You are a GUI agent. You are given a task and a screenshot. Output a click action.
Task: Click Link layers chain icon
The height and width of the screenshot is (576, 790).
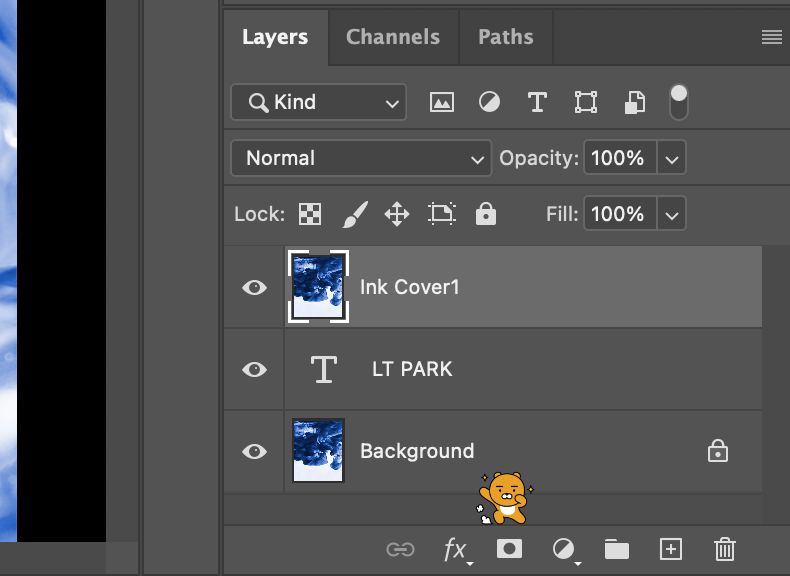(401, 549)
